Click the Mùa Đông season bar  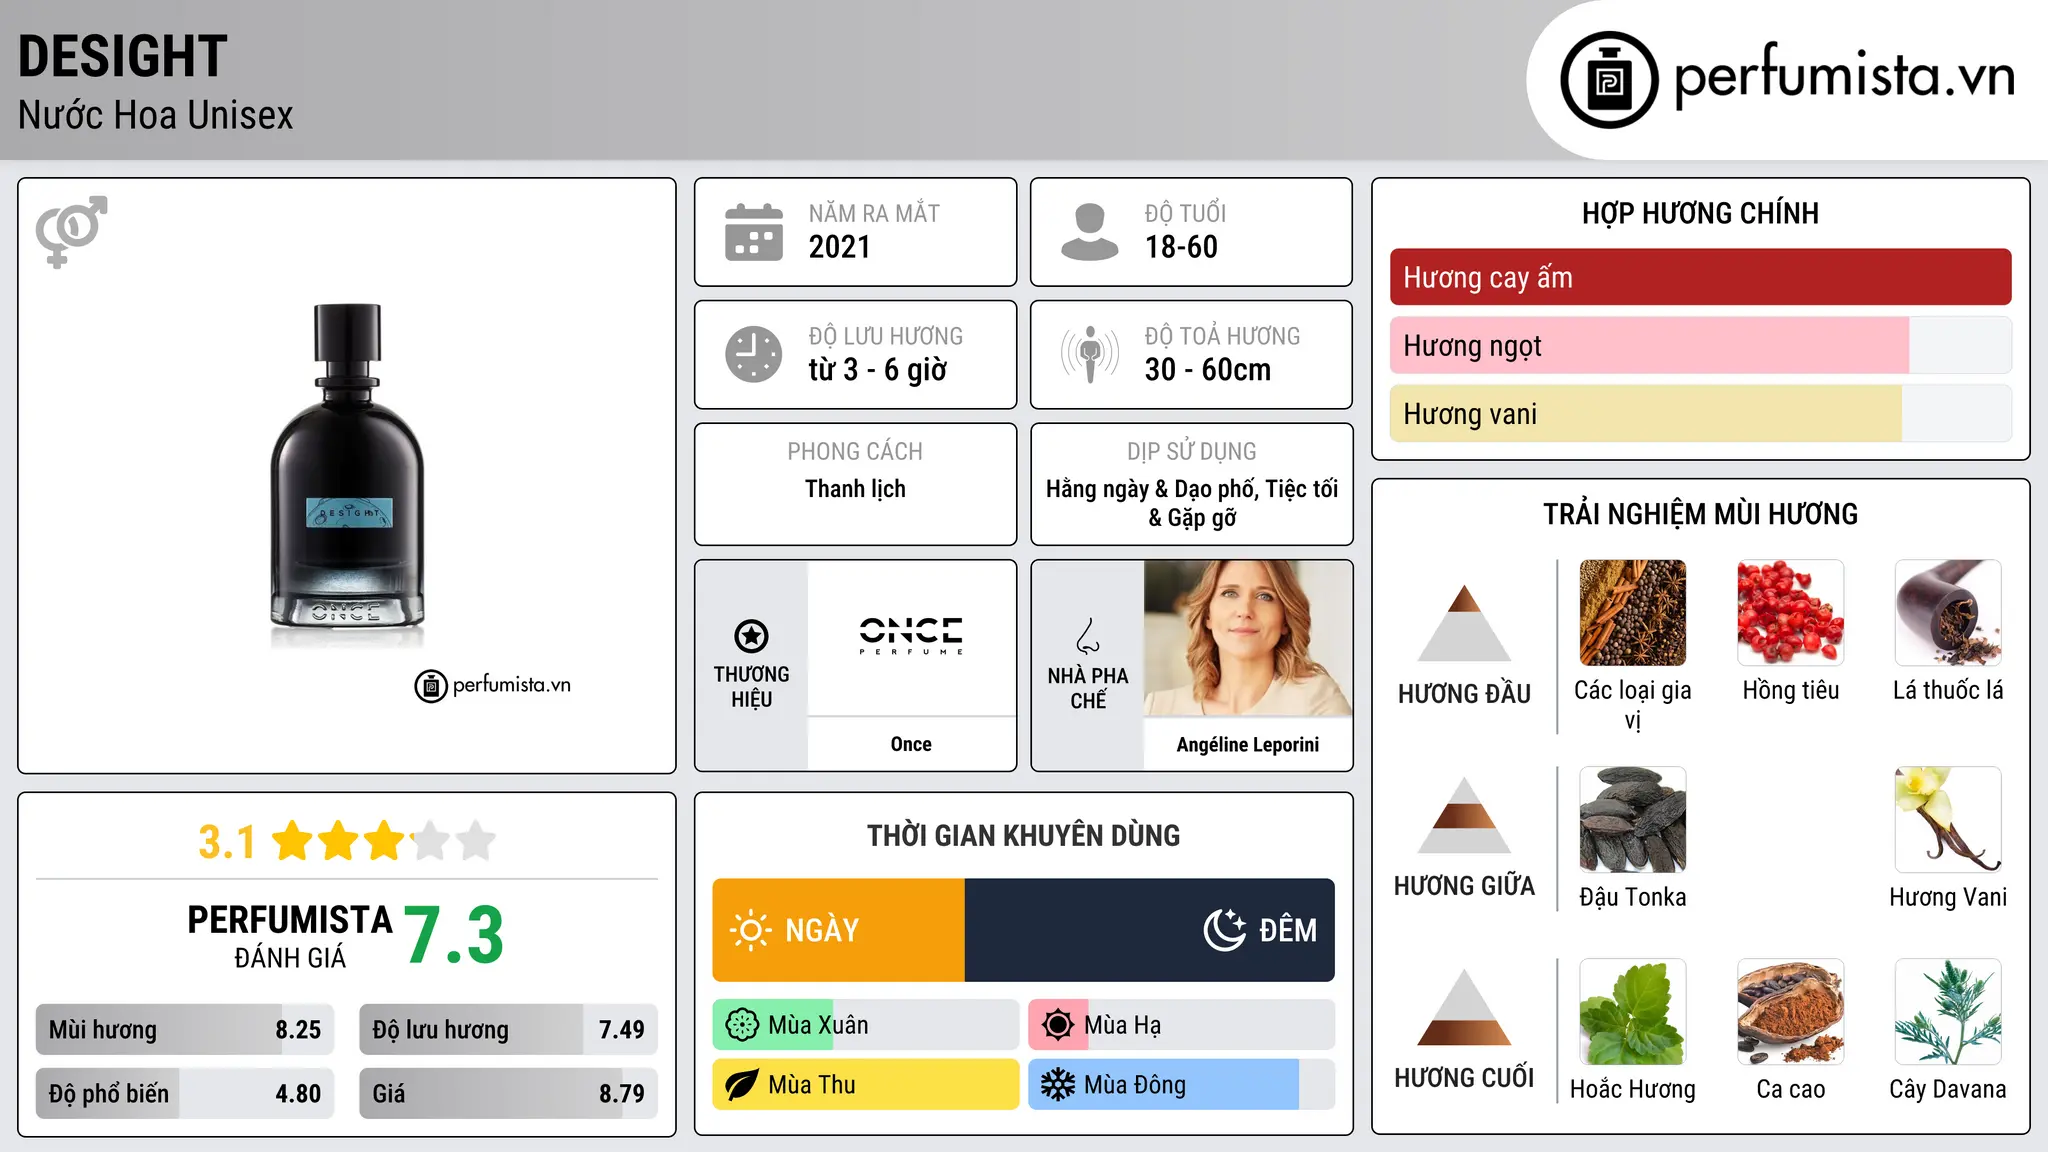(x=1182, y=1085)
